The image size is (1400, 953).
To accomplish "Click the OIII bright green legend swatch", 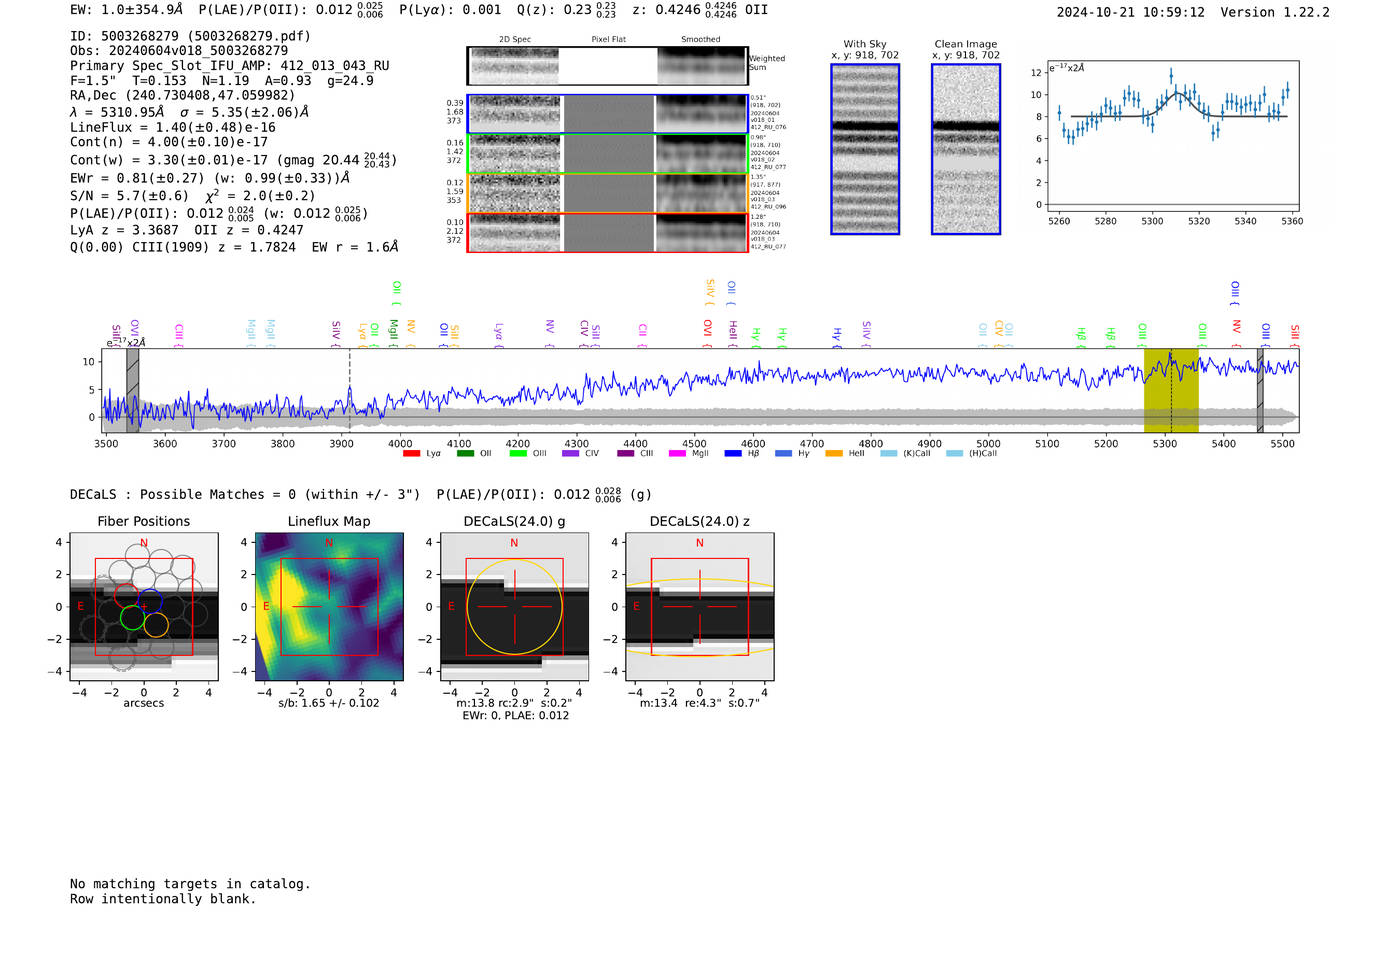I will 518,454.
